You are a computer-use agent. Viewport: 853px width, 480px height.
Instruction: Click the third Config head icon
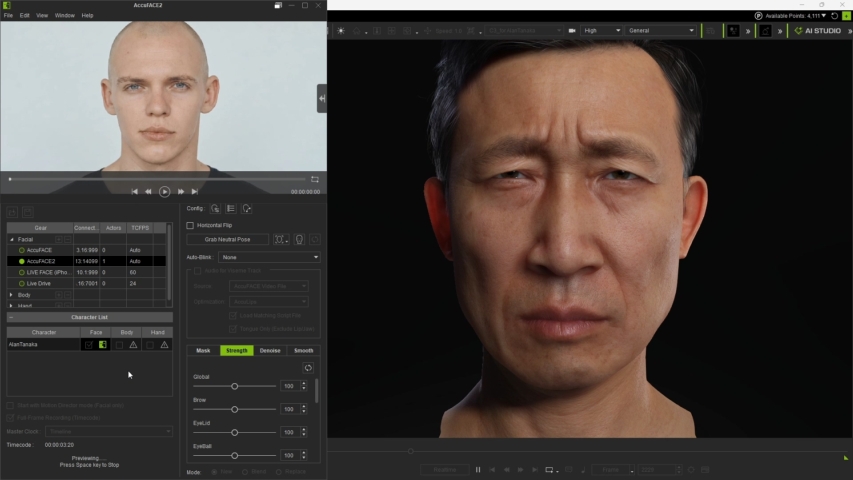[x=246, y=208]
